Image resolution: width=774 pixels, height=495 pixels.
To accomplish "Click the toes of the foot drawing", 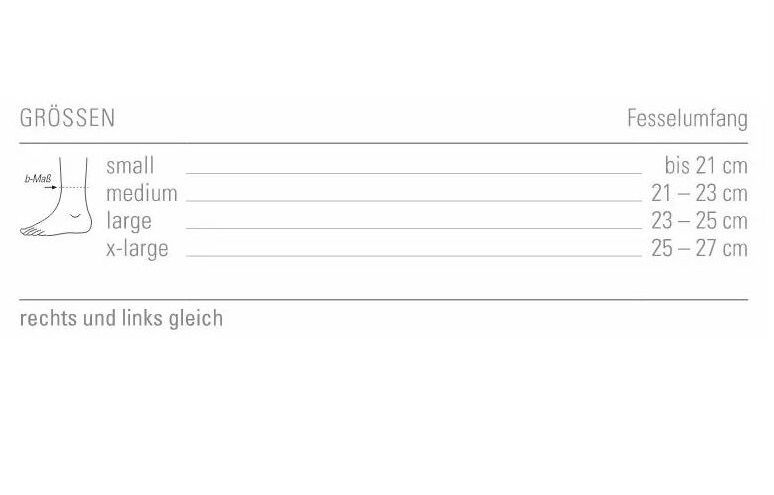I will coord(31,231).
